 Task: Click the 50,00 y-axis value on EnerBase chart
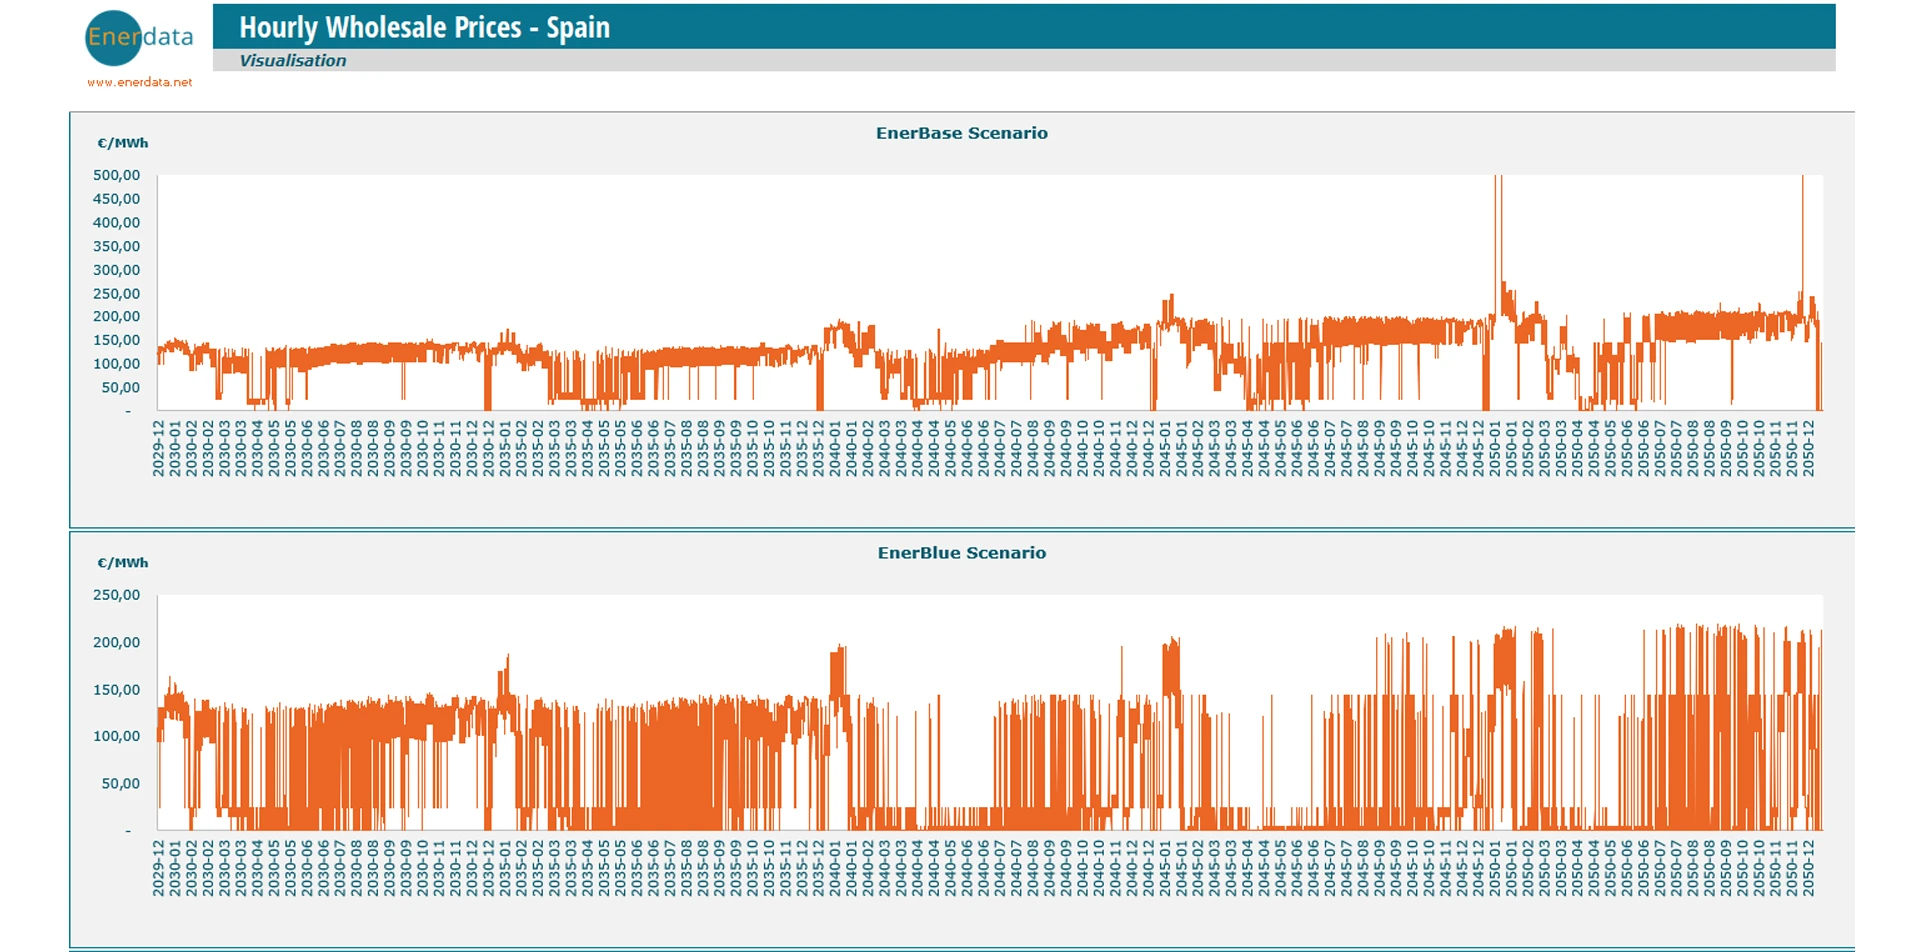[120, 387]
